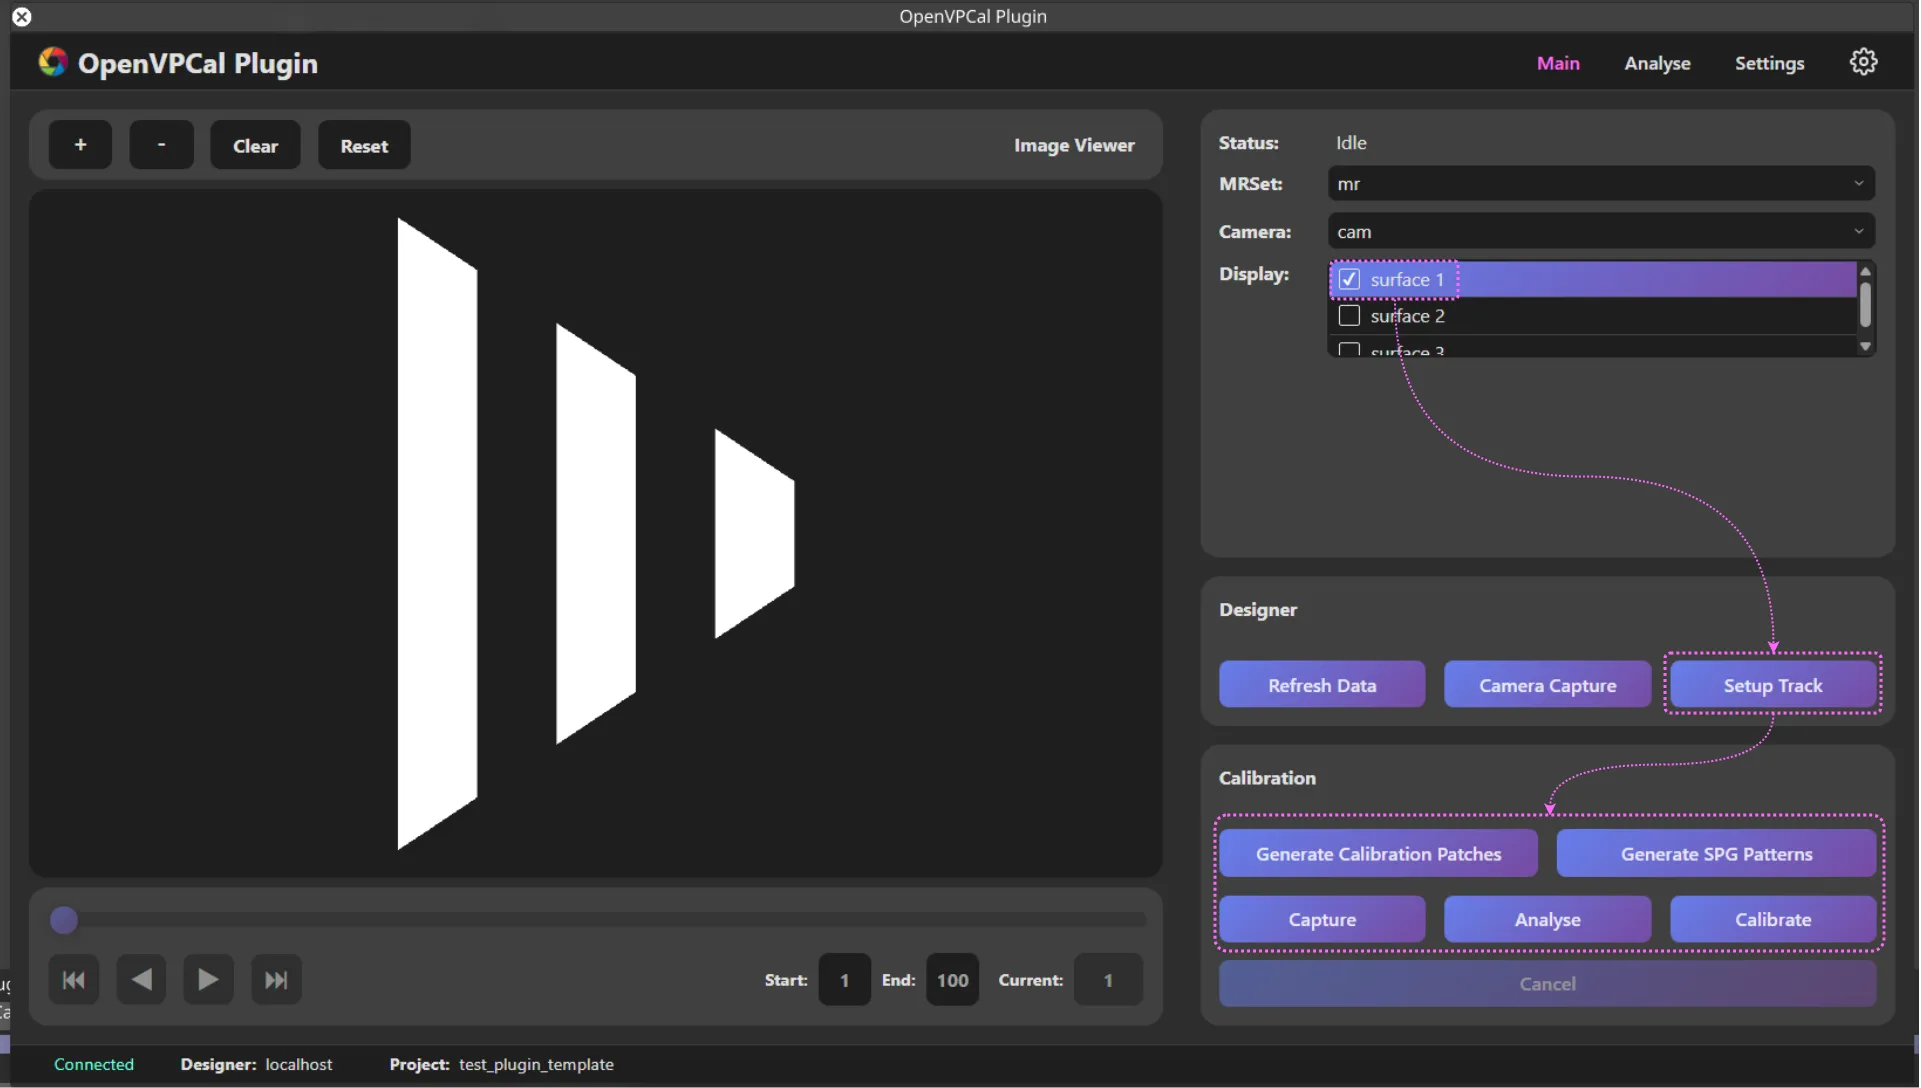Click Generate Calibration Patches button
Viewport: 1921px width, 1088px height.
pyautogui.click(x=1378, y=854)
